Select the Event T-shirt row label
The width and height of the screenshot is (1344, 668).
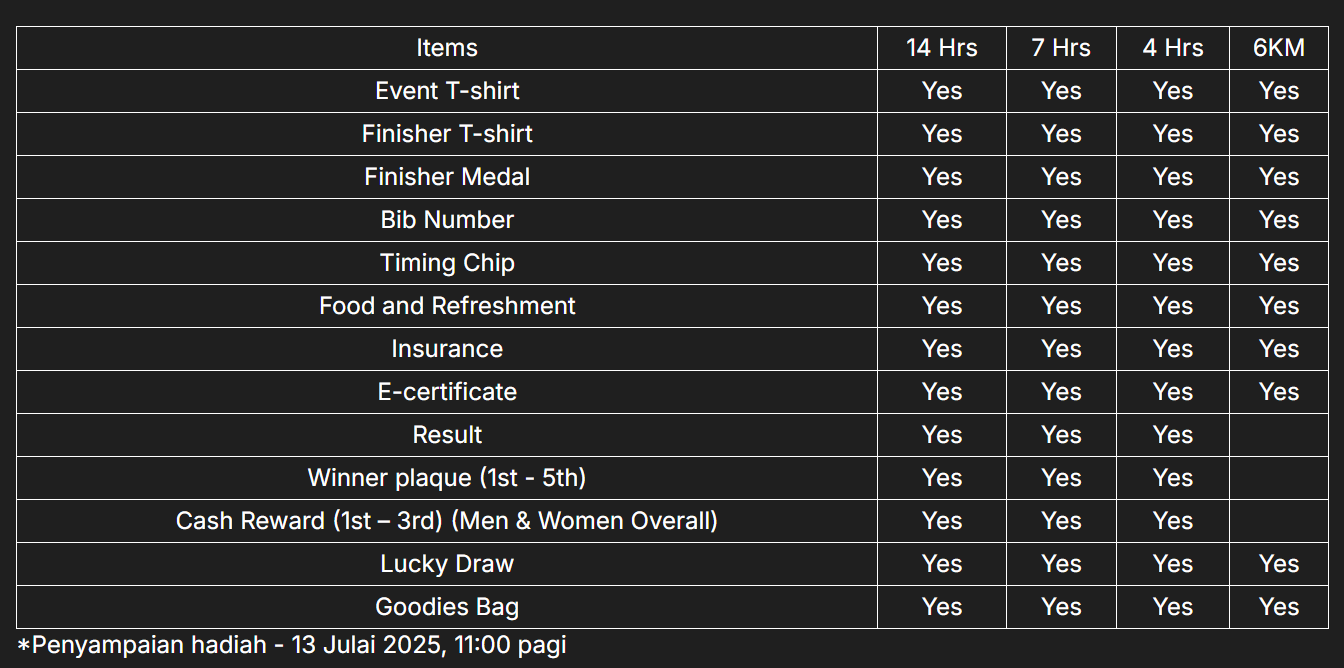click(x=447, y=91)
